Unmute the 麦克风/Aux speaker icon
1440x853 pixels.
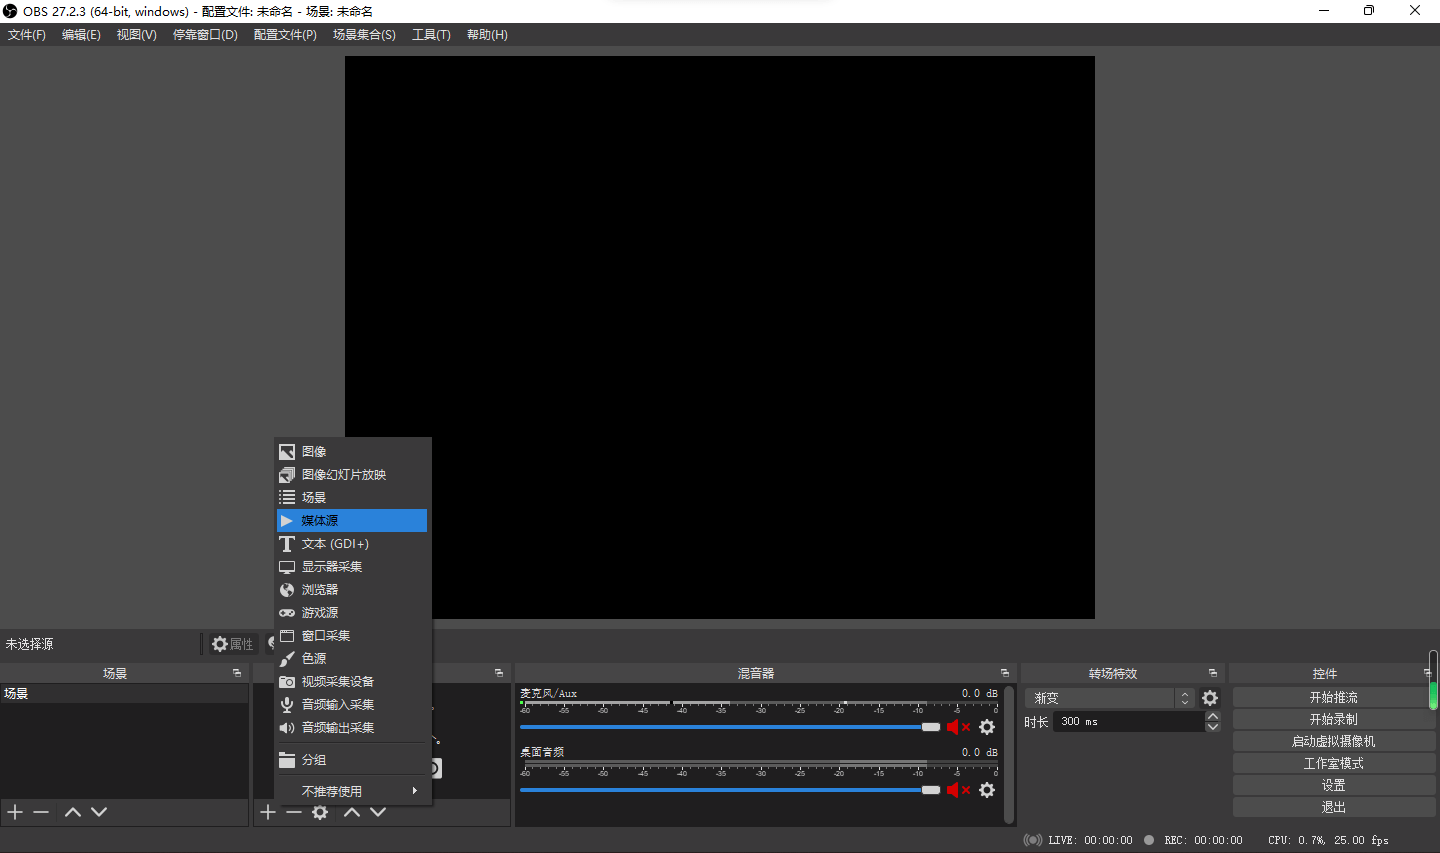point(958,727)
